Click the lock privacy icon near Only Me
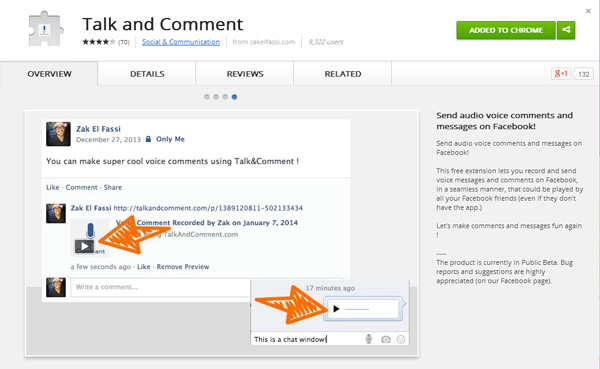Screen dimensions: 600x369 (x=148, y=139)
